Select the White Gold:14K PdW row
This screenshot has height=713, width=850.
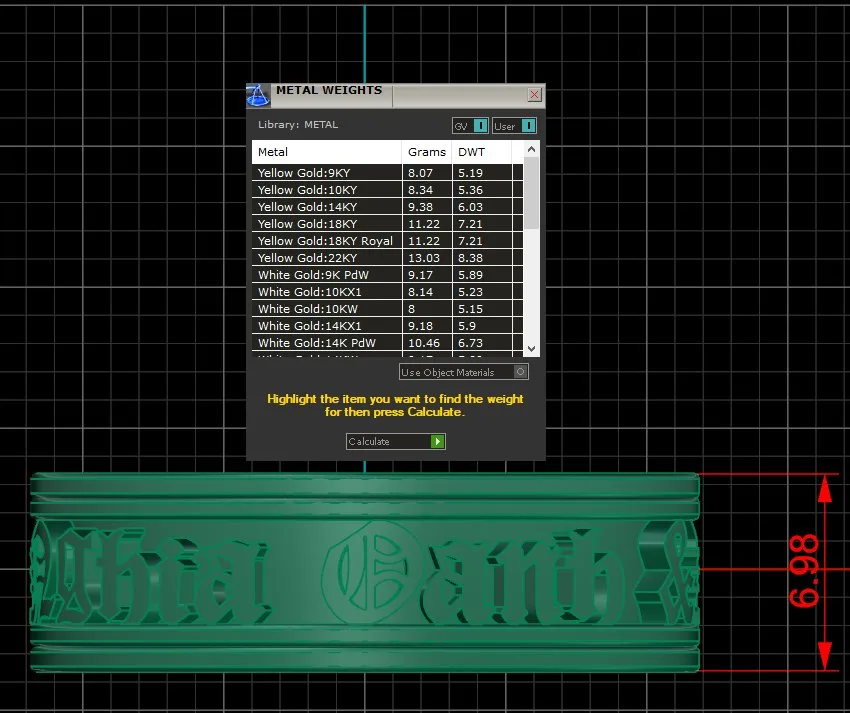pos(387,343)
